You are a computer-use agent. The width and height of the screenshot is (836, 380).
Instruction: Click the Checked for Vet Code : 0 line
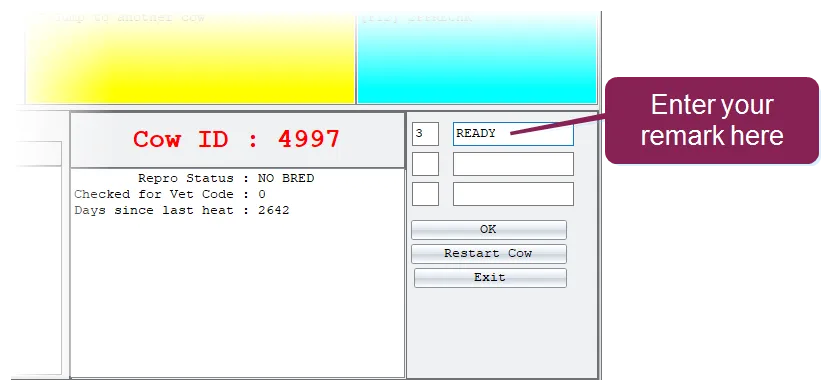[x=170, y=194]
